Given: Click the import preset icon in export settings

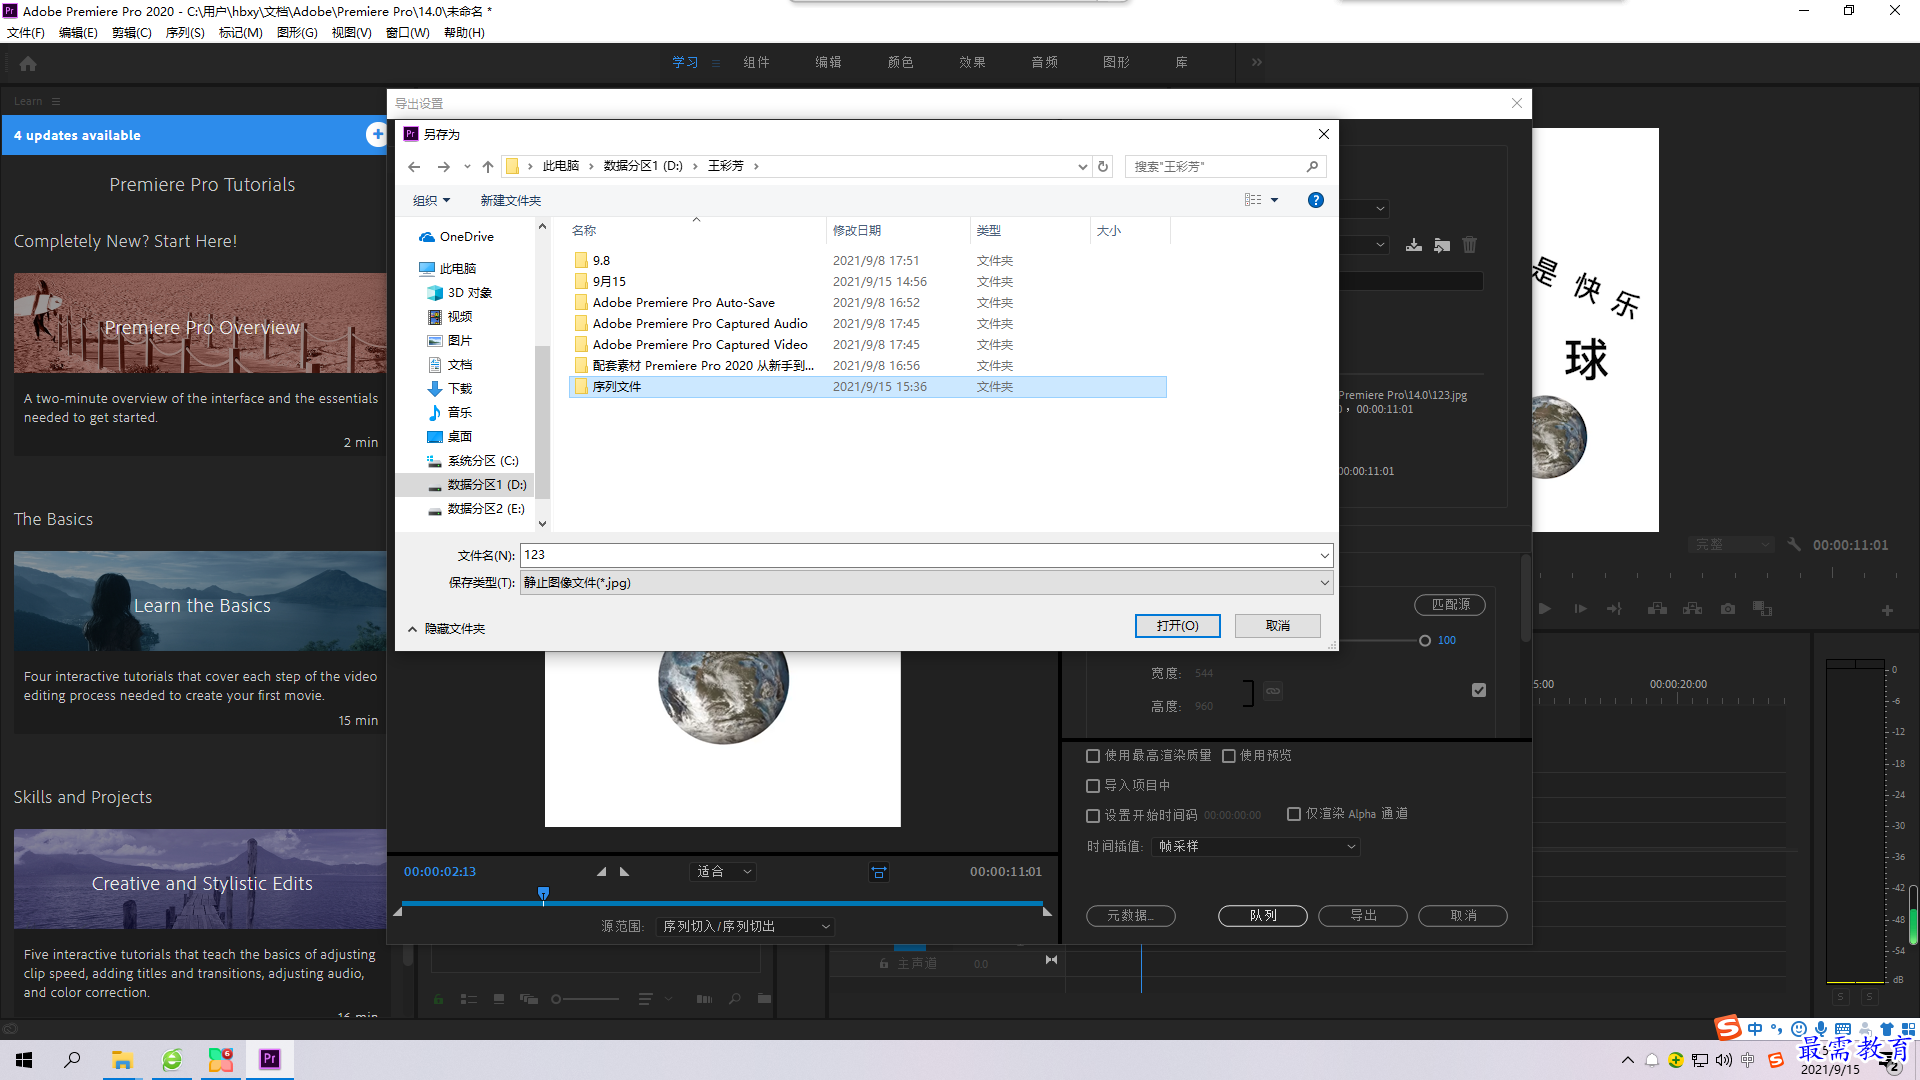Looking at the screenshot, I should click(1442, 245).
